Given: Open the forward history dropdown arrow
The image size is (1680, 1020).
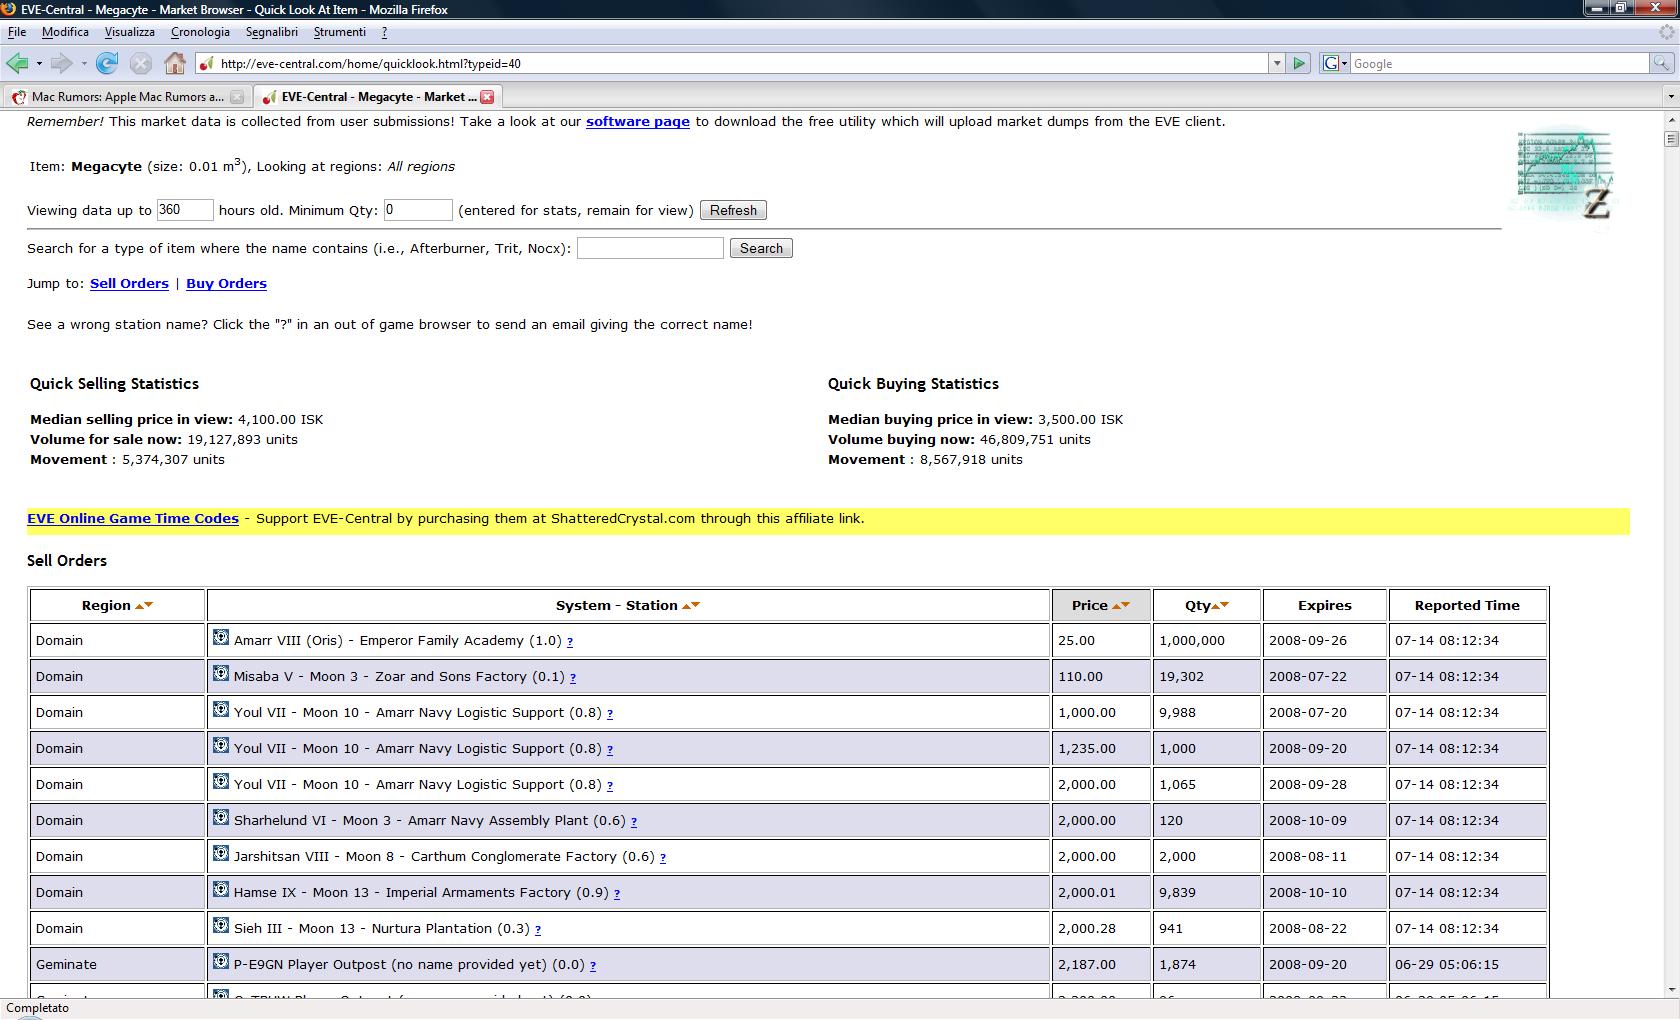Looking at the screenshot, I should tap(83, 64).
